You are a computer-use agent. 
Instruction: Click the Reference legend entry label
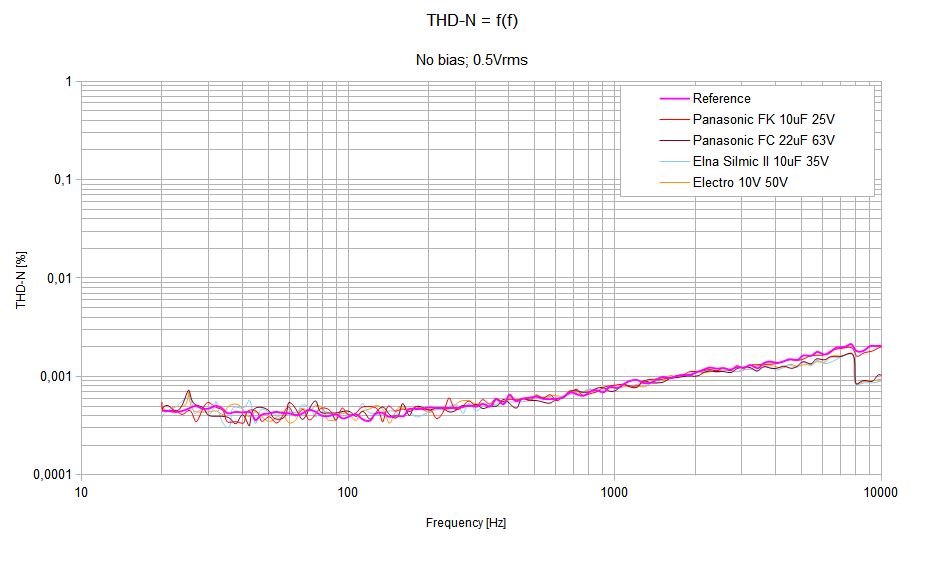721,98
